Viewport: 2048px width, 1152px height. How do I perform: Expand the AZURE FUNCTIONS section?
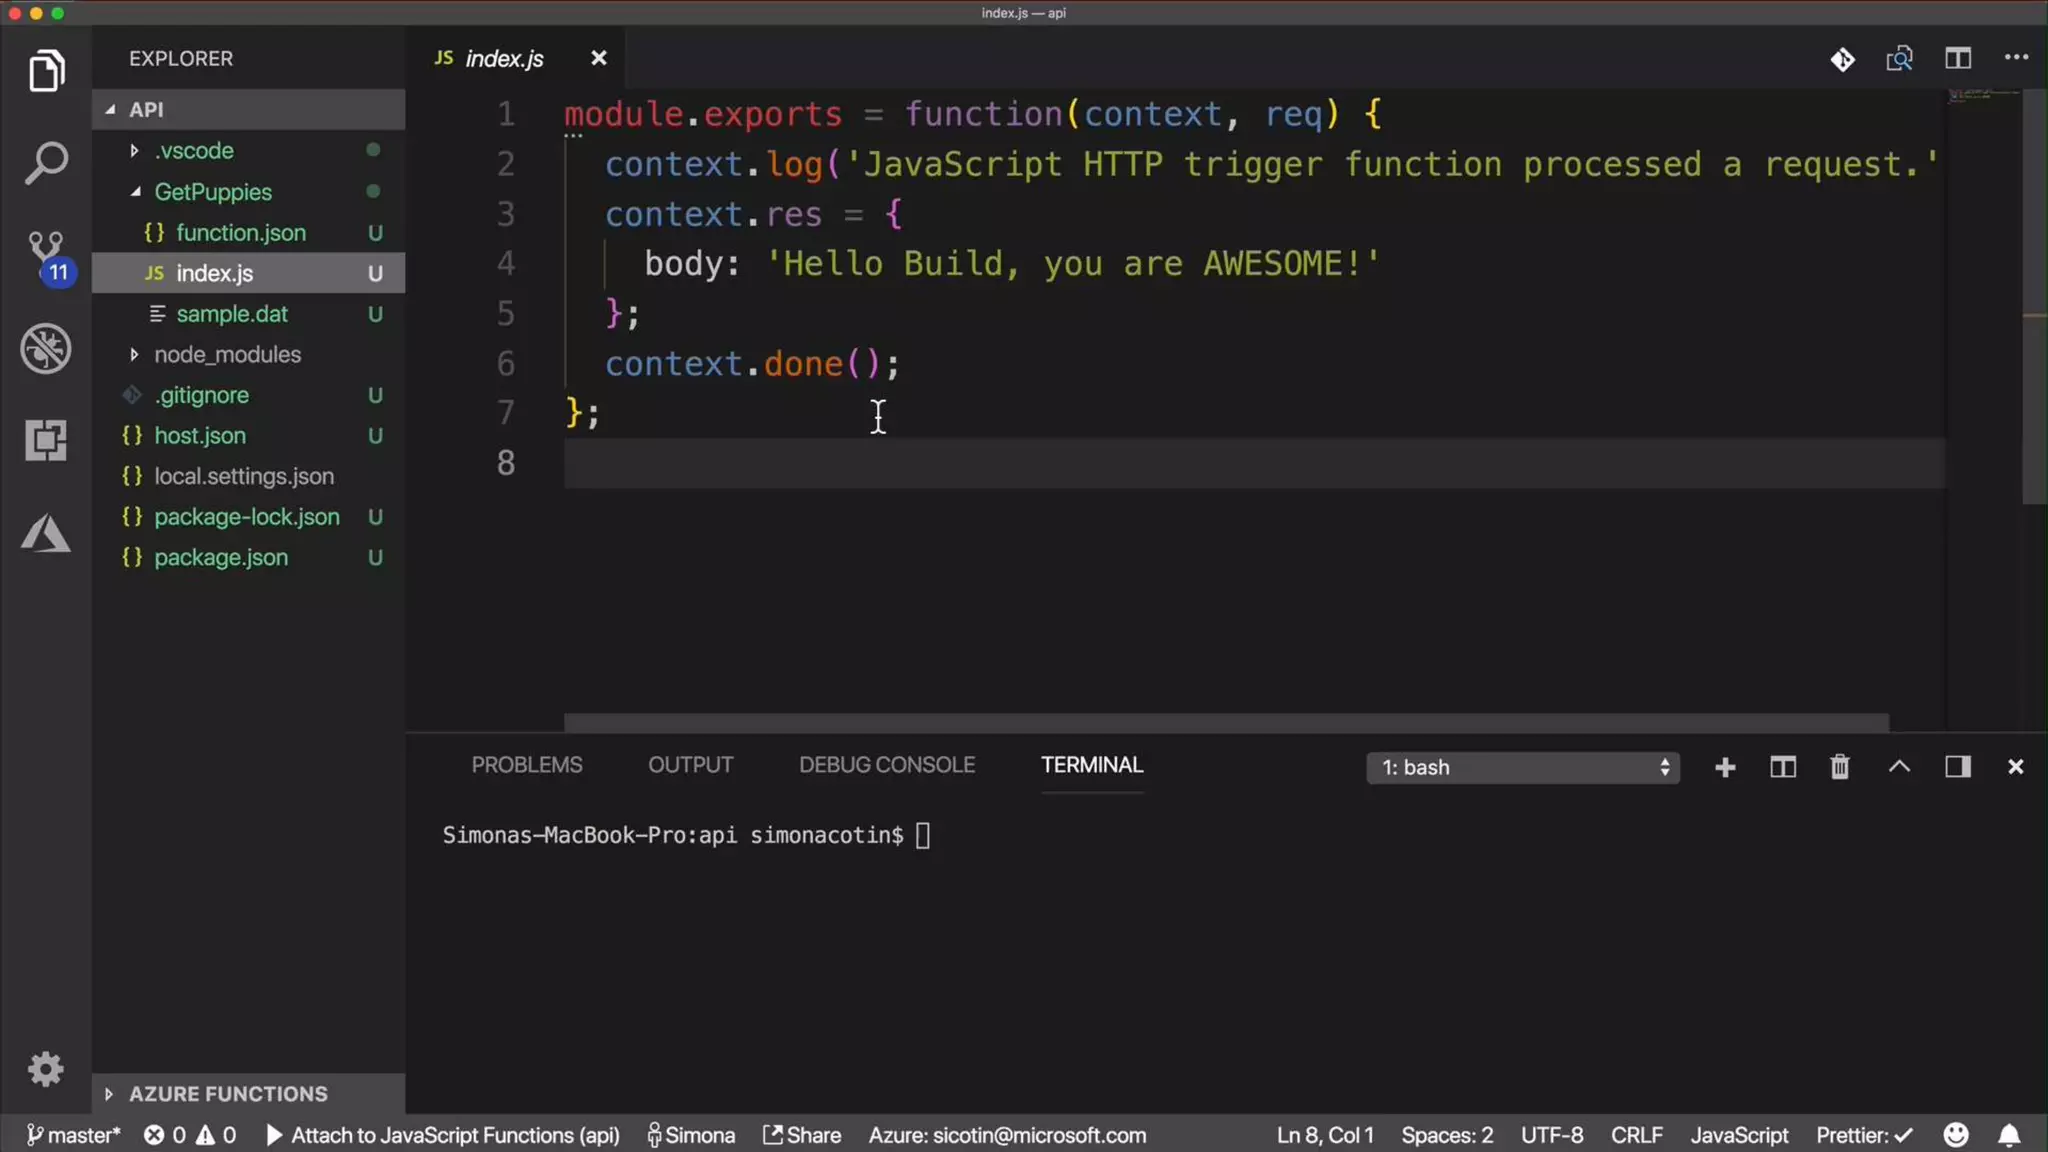click(228, 1094)
